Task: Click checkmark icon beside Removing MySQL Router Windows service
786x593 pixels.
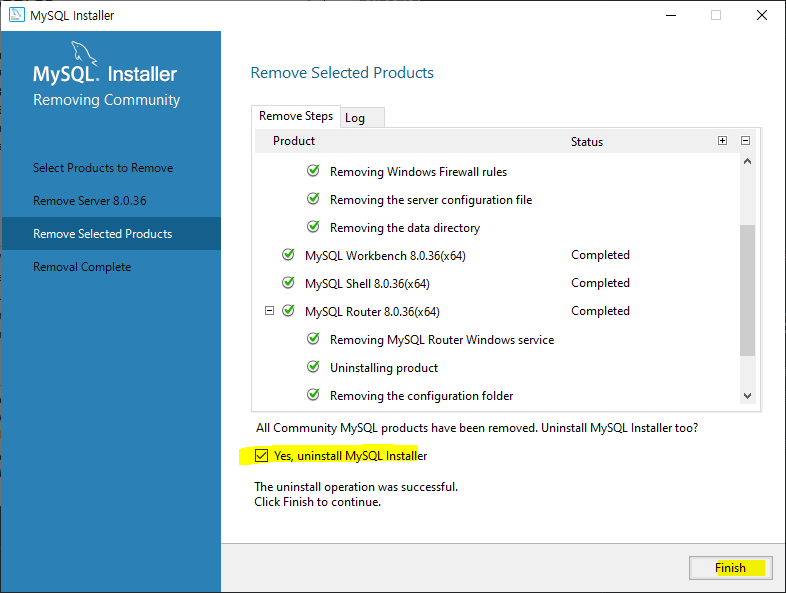Action: click(313, 339)
